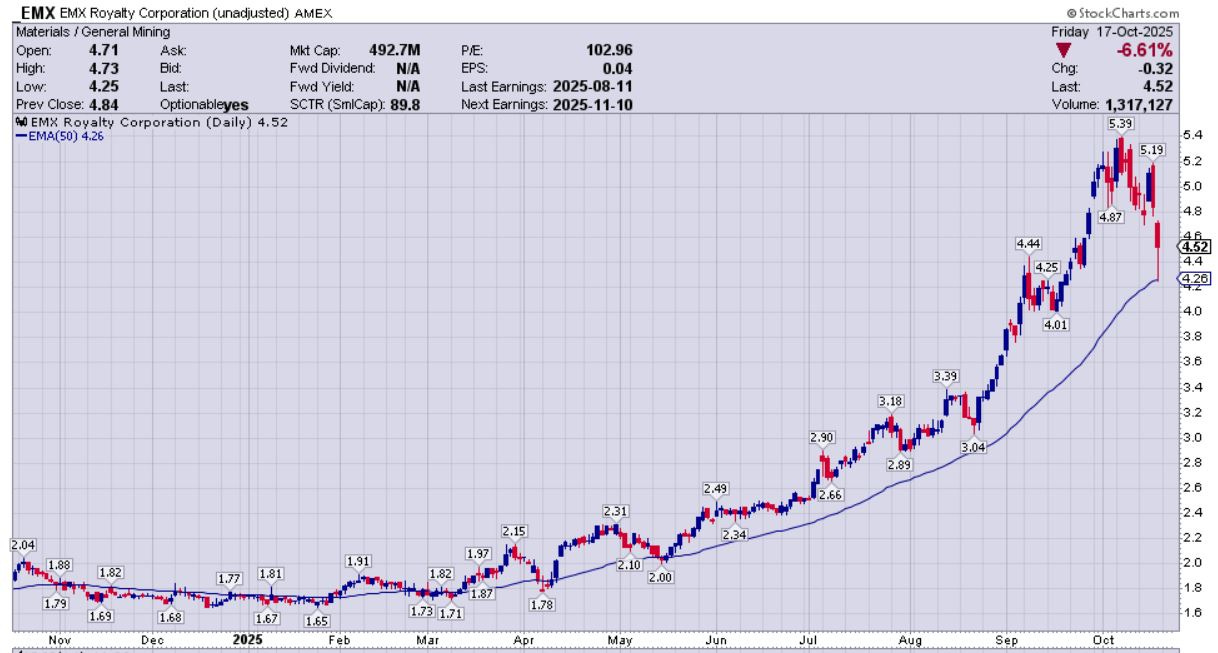Click the 4.44 September high label
The image size is (1218, 653).
point(1027,244)
